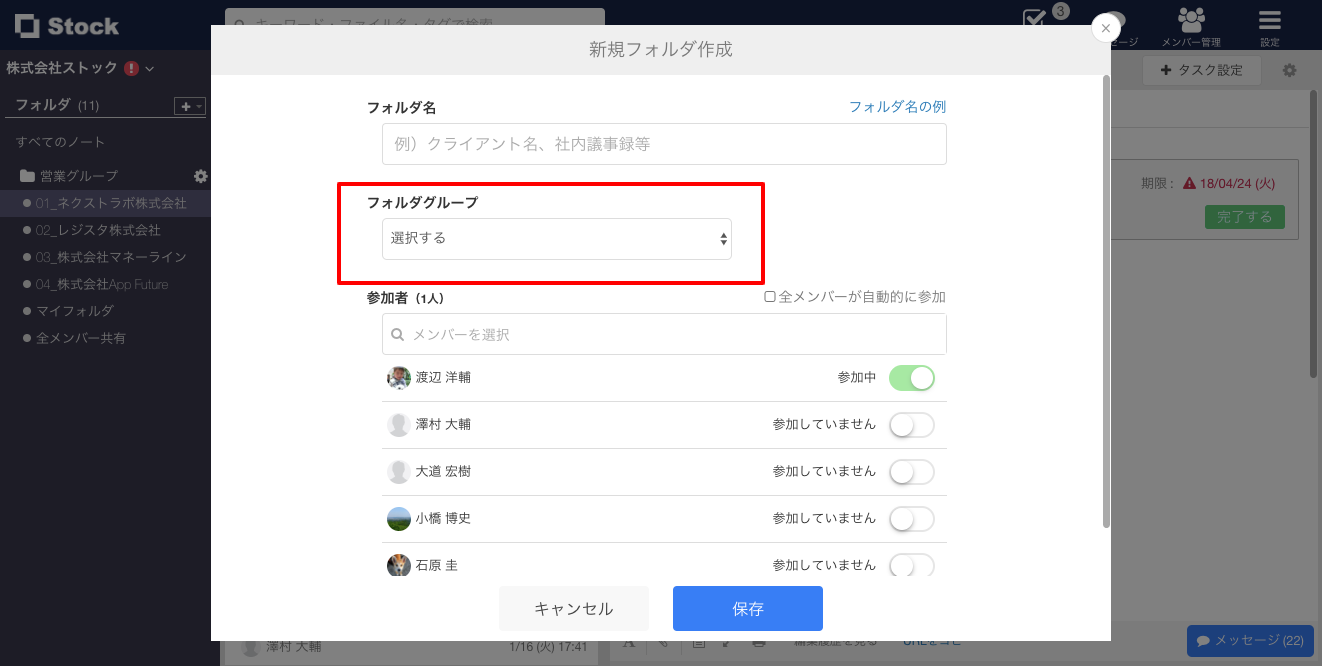Open the dropdown arrow beside the folder add button
The image size is (1322, 666).
(197, 105)
